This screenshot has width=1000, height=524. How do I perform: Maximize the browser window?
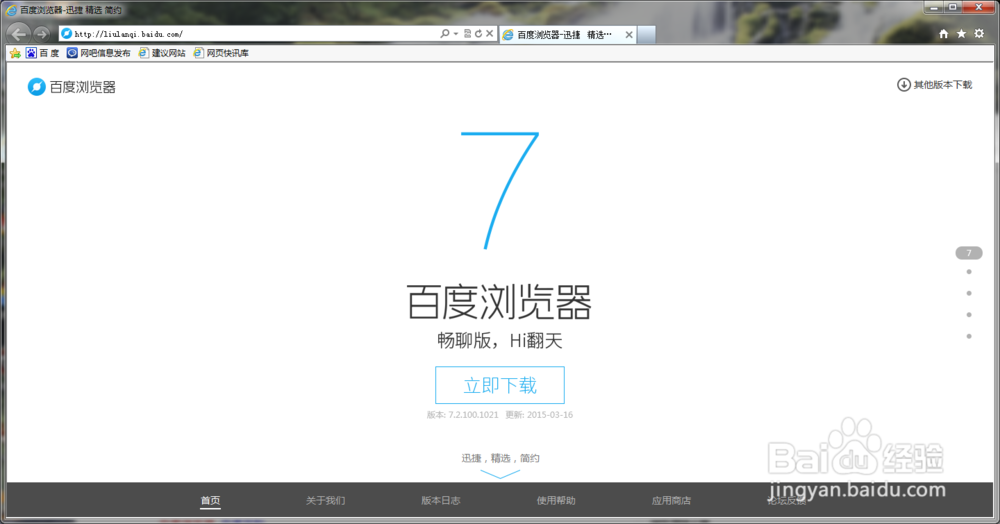953,8
